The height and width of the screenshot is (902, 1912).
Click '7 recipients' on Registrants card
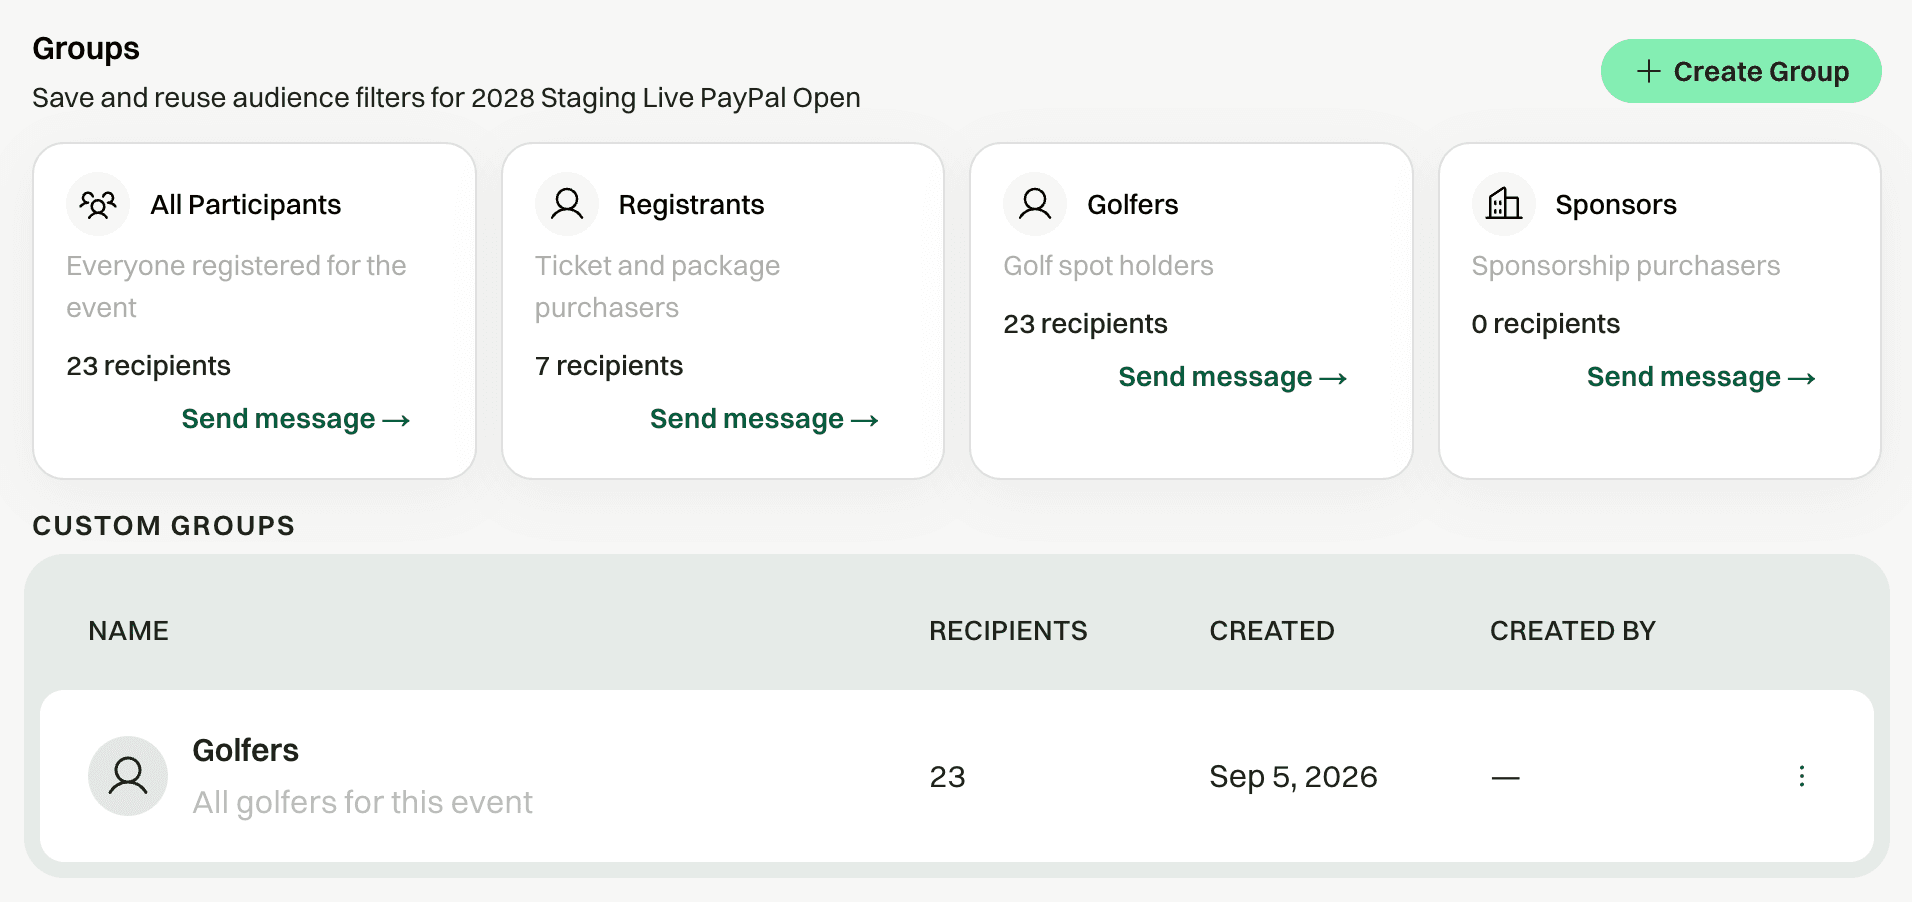609,366
